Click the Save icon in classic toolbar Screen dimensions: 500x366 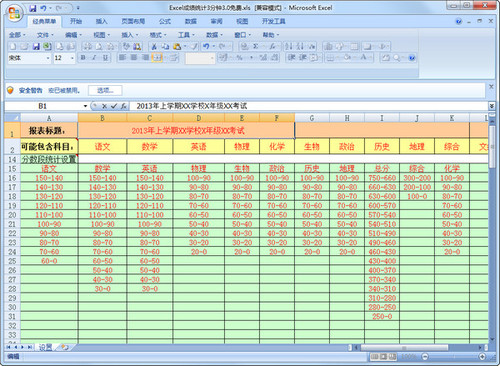(36, 46)
